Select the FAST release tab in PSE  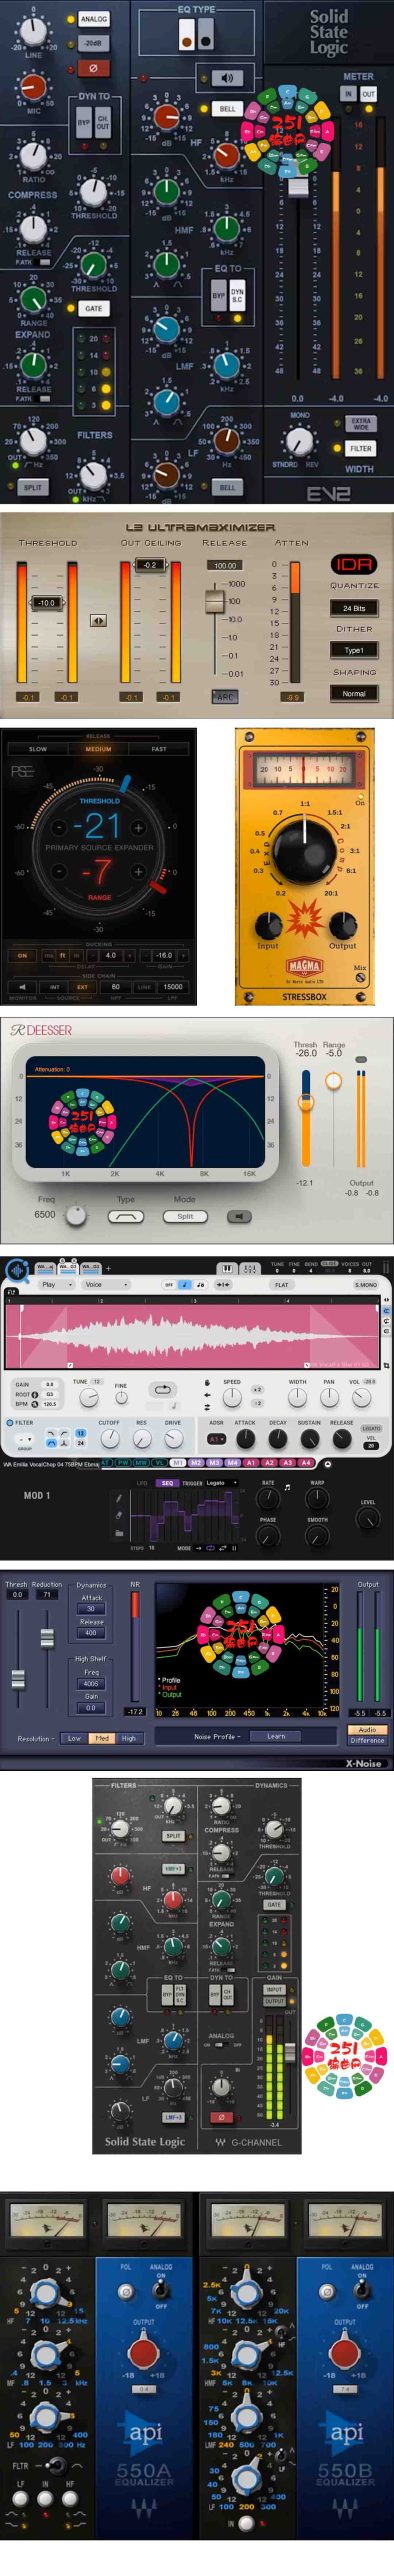159,749
